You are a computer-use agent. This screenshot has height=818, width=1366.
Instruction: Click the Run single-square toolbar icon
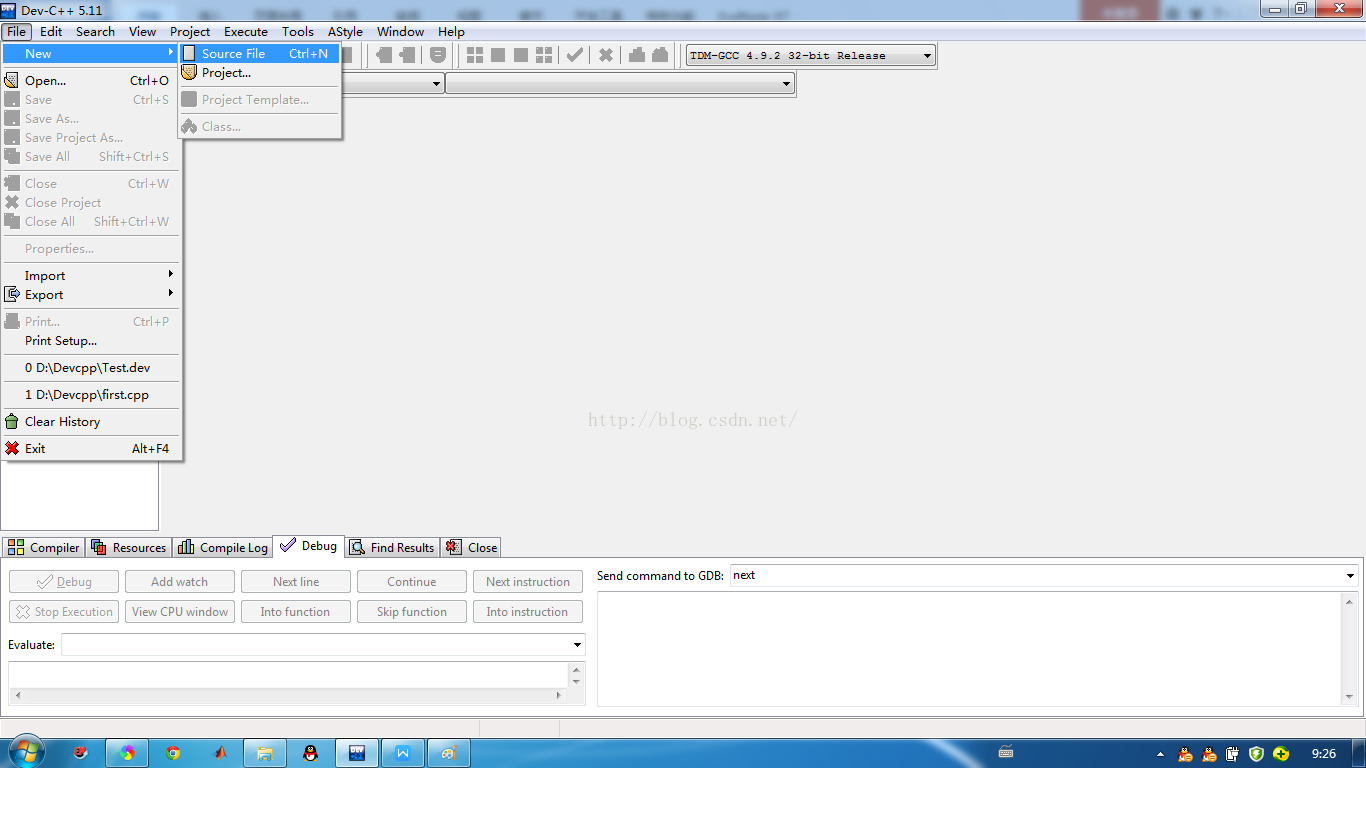(498, 55)
